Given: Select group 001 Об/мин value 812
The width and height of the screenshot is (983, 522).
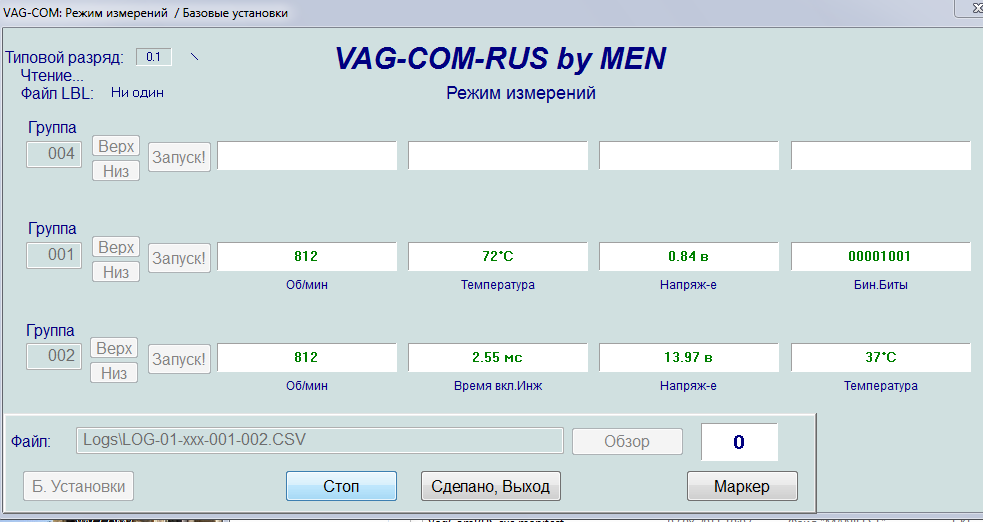Looking at the screenshot, I should click(307, 256).
